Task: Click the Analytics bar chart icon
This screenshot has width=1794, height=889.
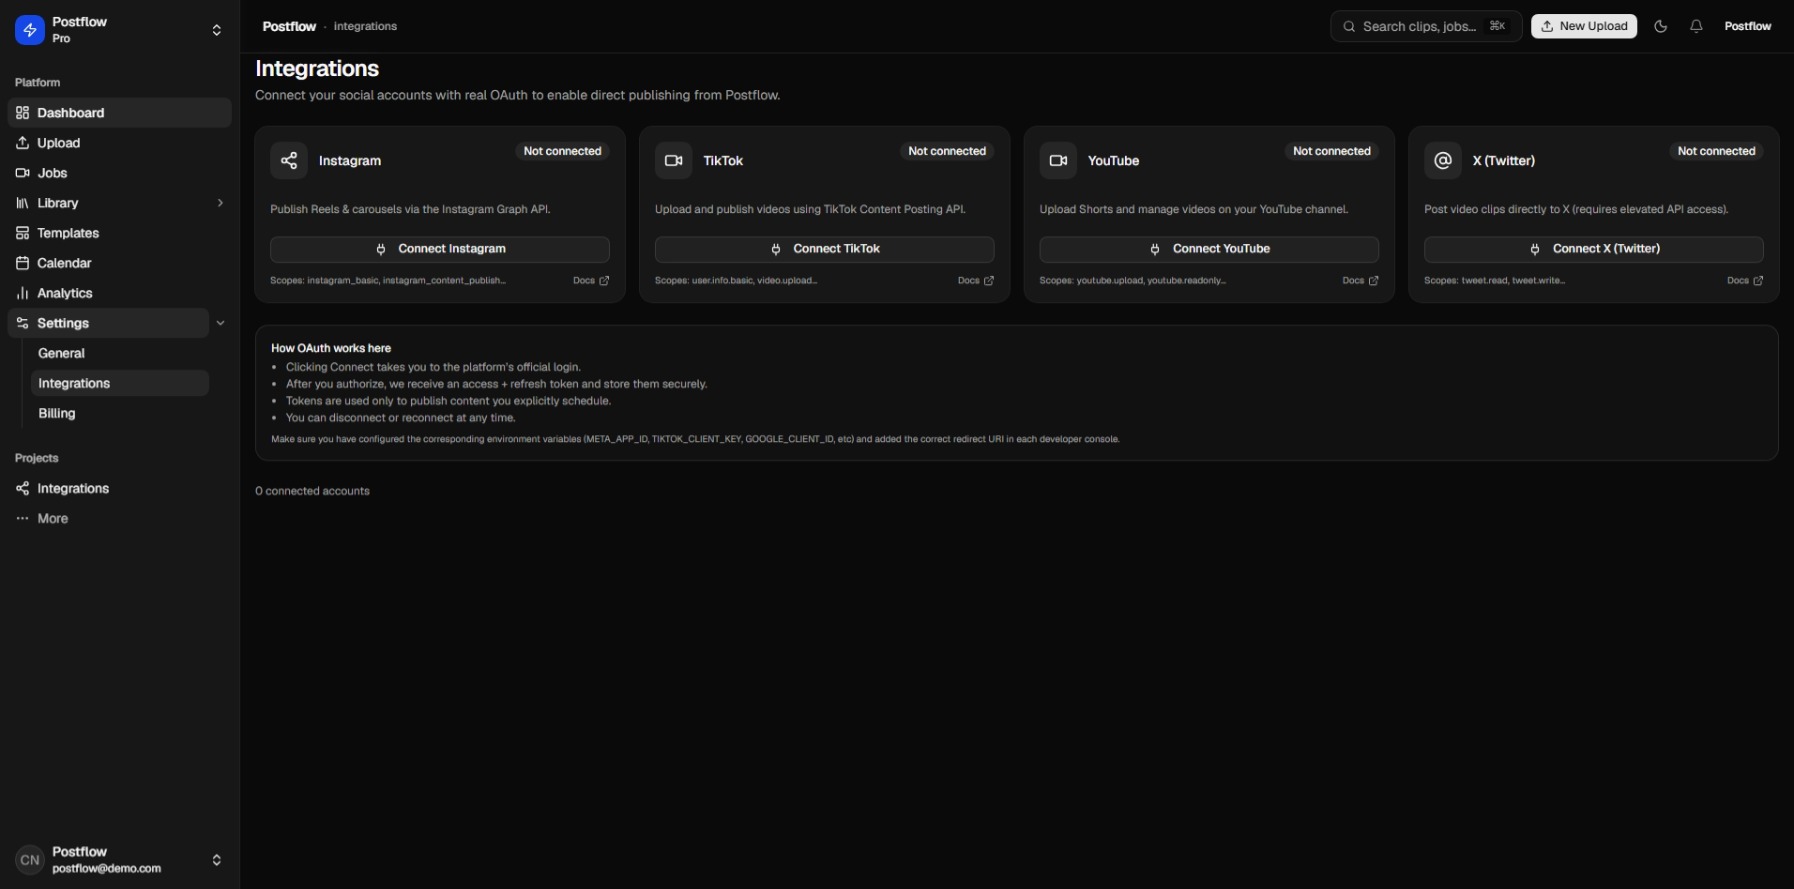Action: tap(22, 293)
